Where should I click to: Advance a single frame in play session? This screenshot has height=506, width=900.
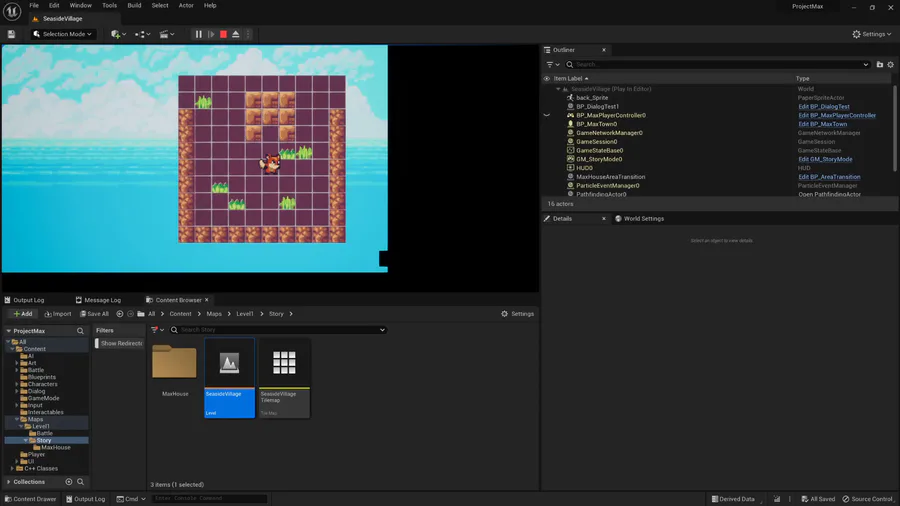[211, 34]
